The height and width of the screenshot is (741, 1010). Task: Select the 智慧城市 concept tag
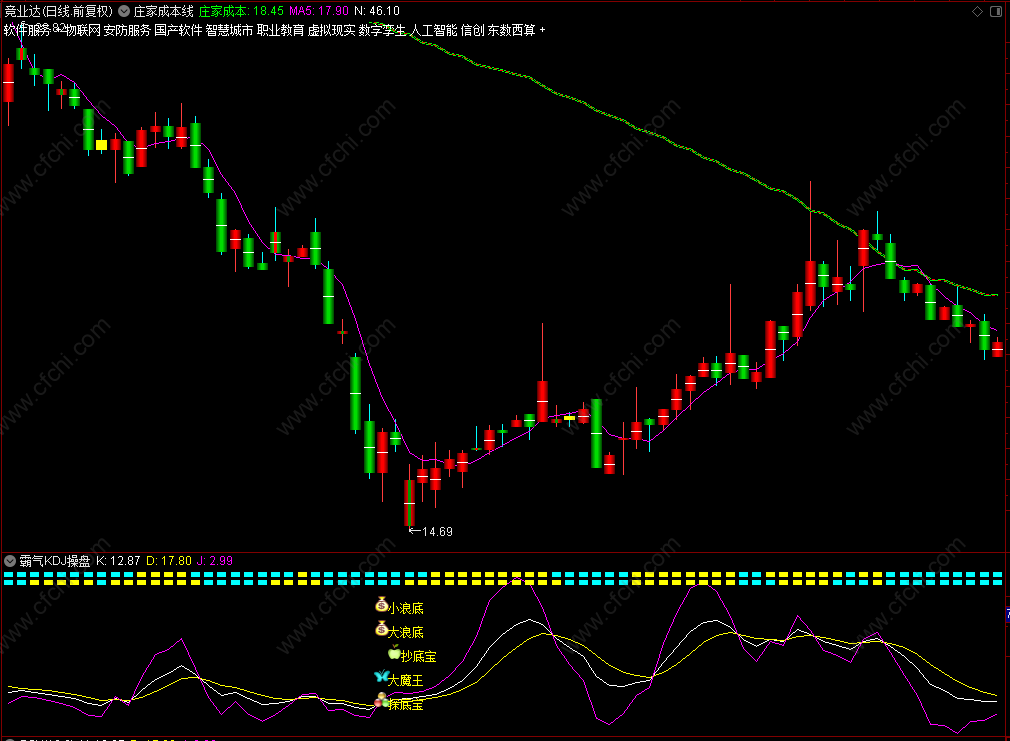pos(229,30)
